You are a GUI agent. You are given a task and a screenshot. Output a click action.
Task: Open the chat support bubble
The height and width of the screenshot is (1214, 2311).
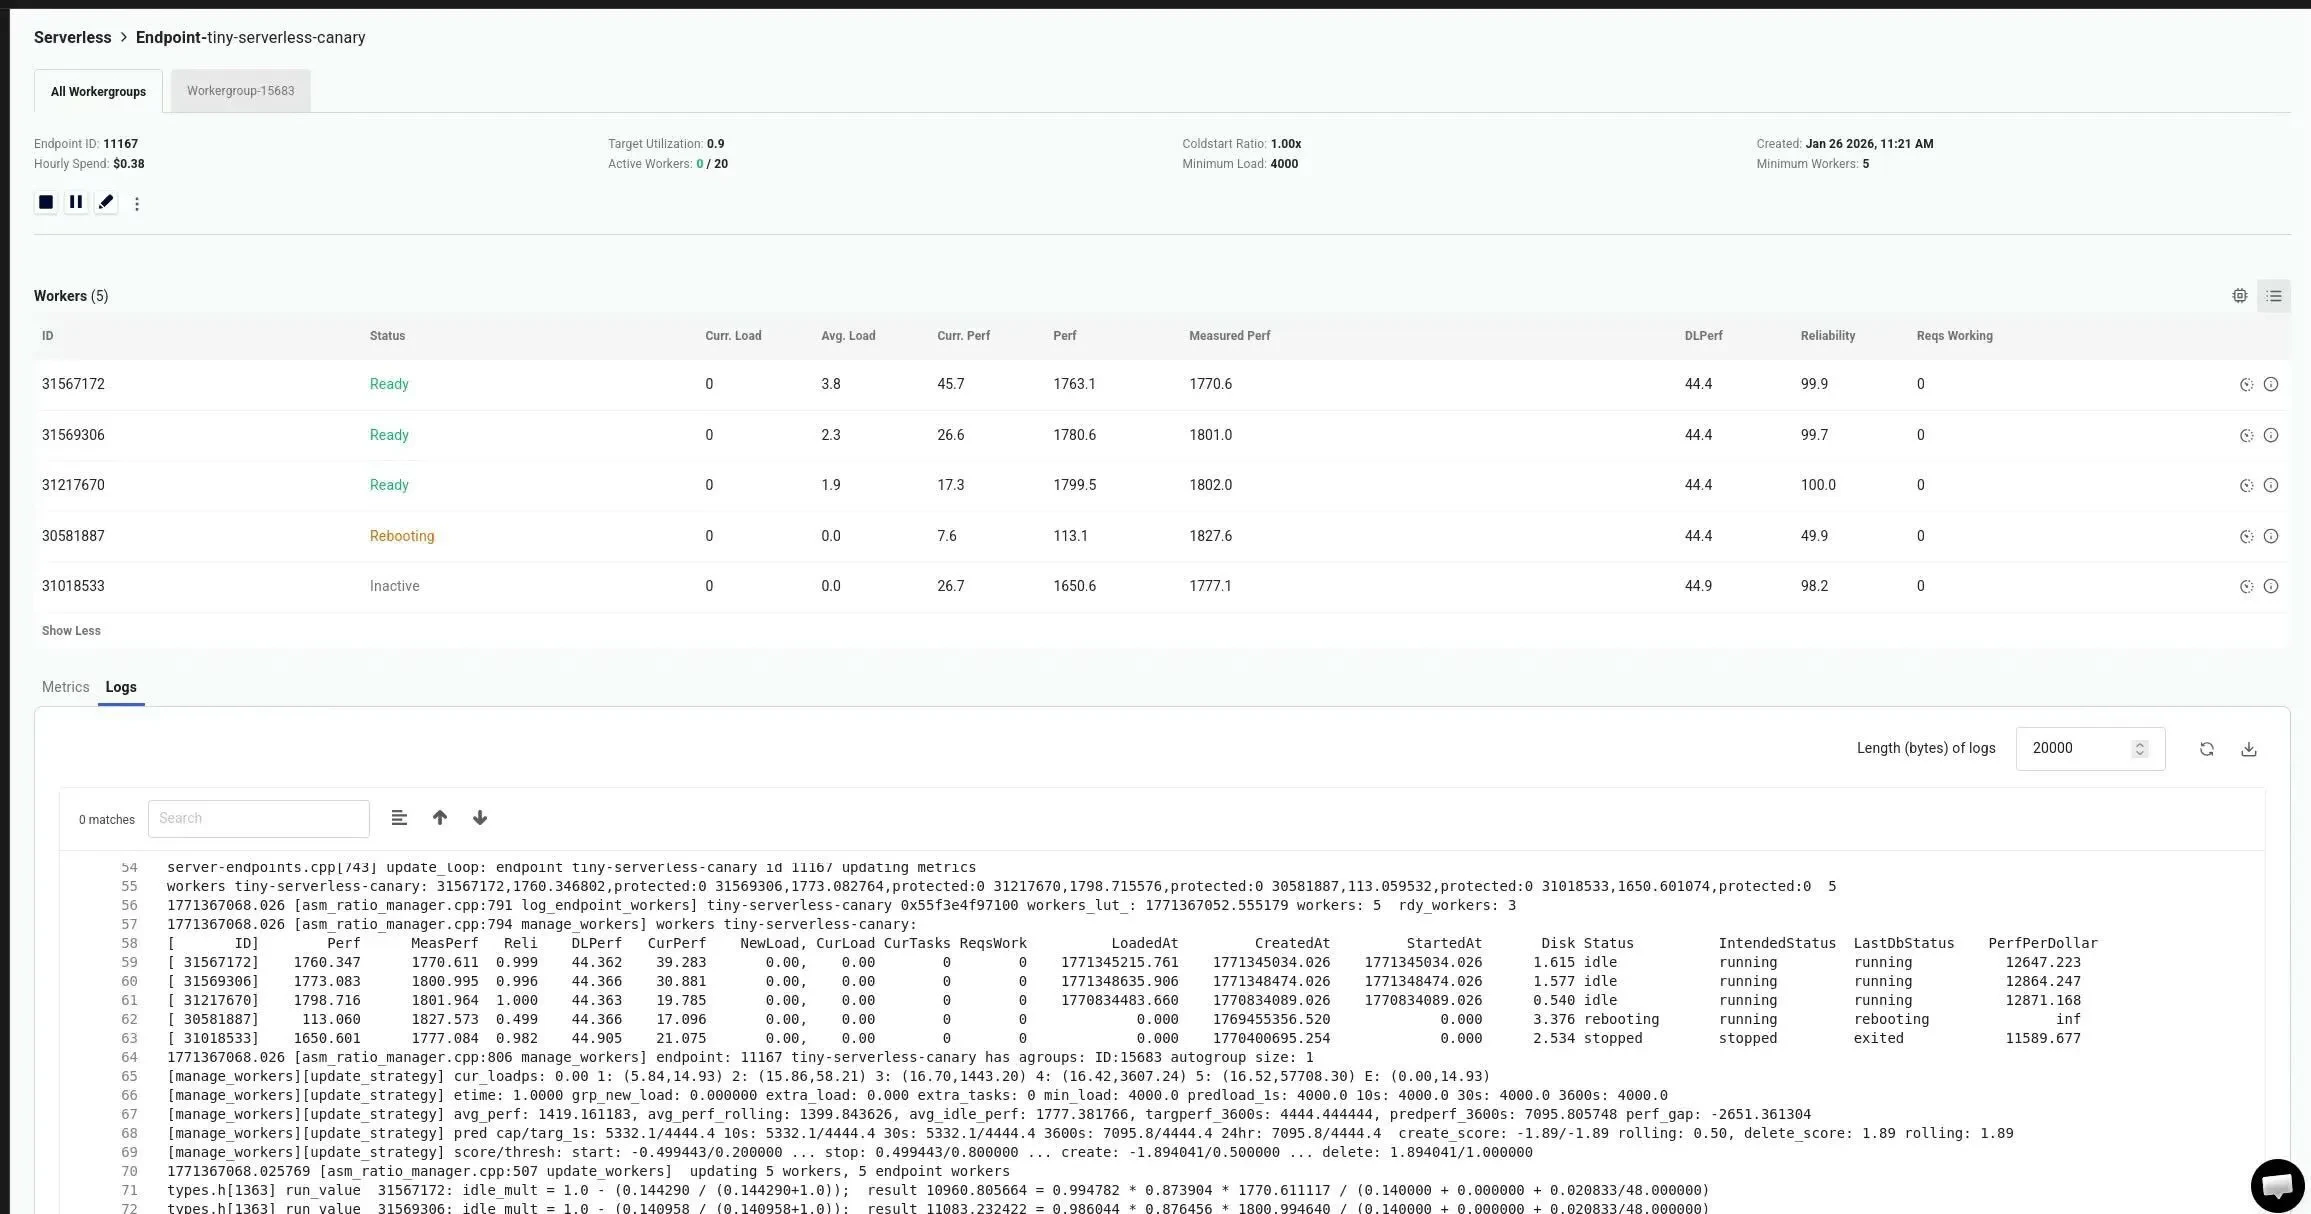pyautogui.click(x=2279, y=1185)
